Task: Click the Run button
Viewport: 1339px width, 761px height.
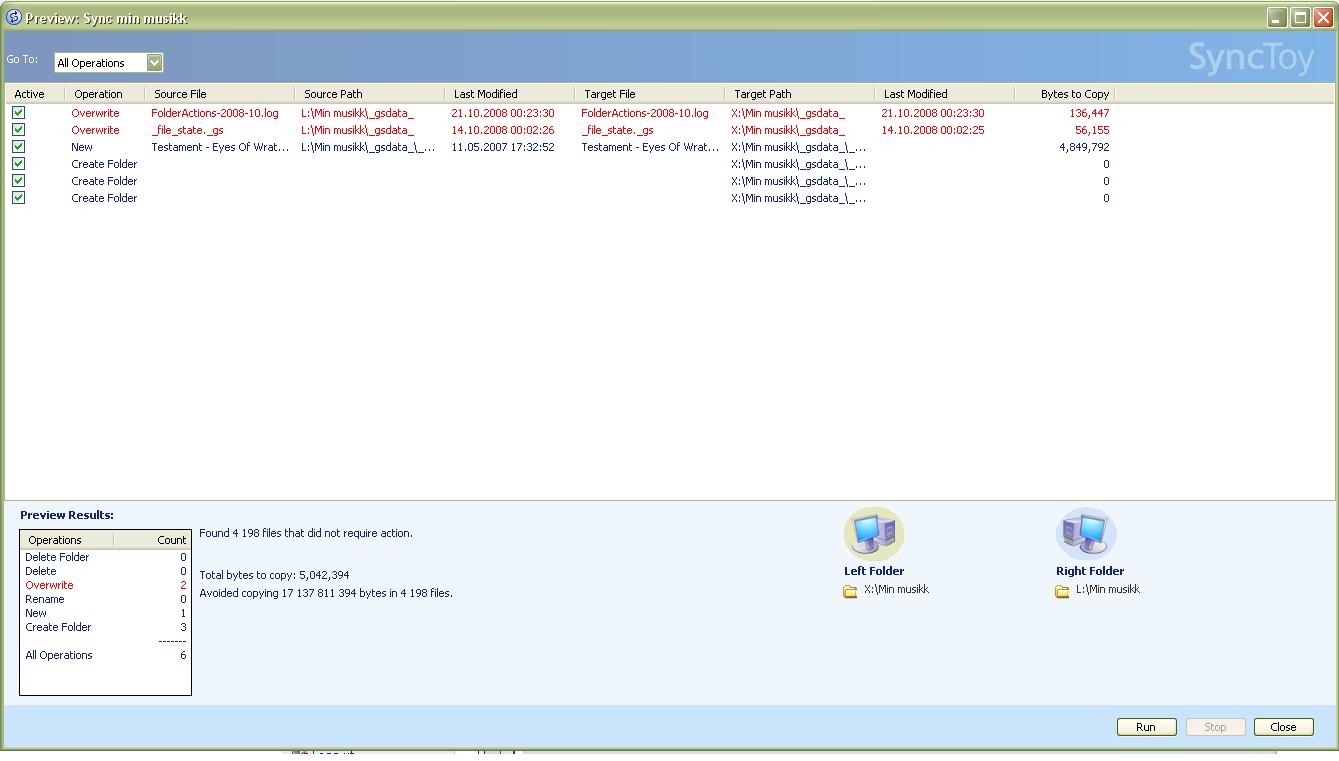Action: tap(1146, 727)
